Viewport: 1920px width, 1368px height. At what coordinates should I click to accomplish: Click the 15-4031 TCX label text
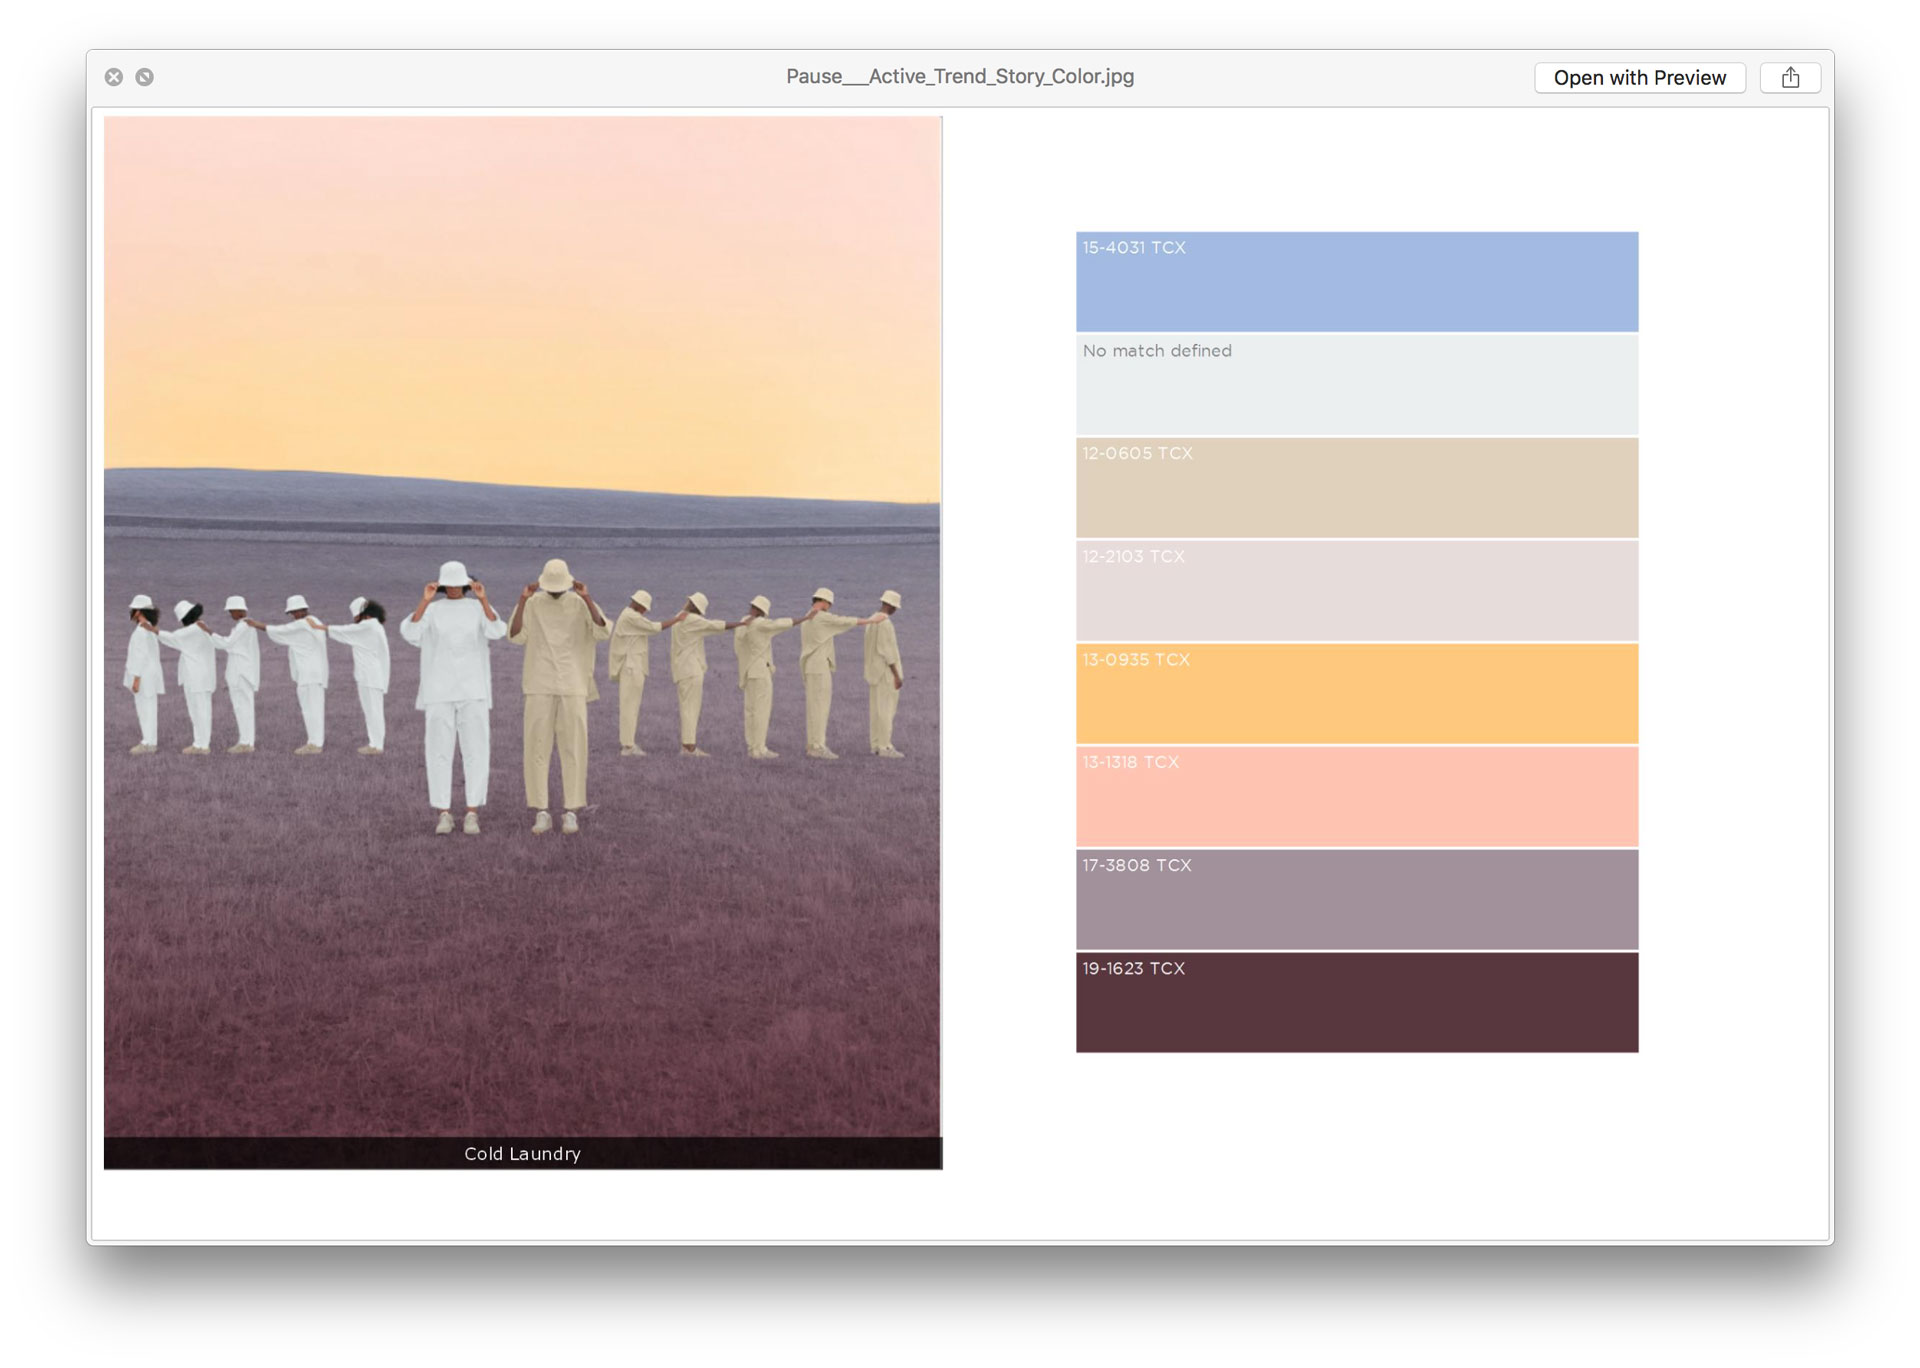point(1134,248)
